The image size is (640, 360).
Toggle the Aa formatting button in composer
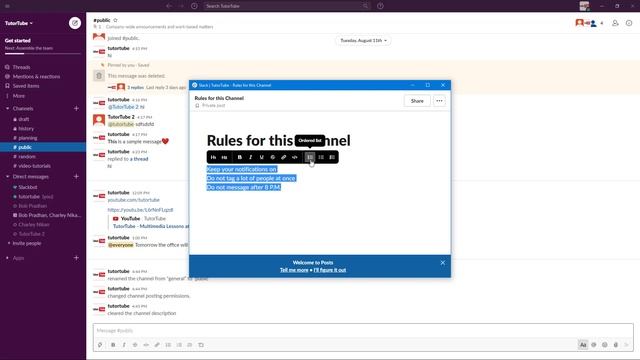[x=583, y=345]
